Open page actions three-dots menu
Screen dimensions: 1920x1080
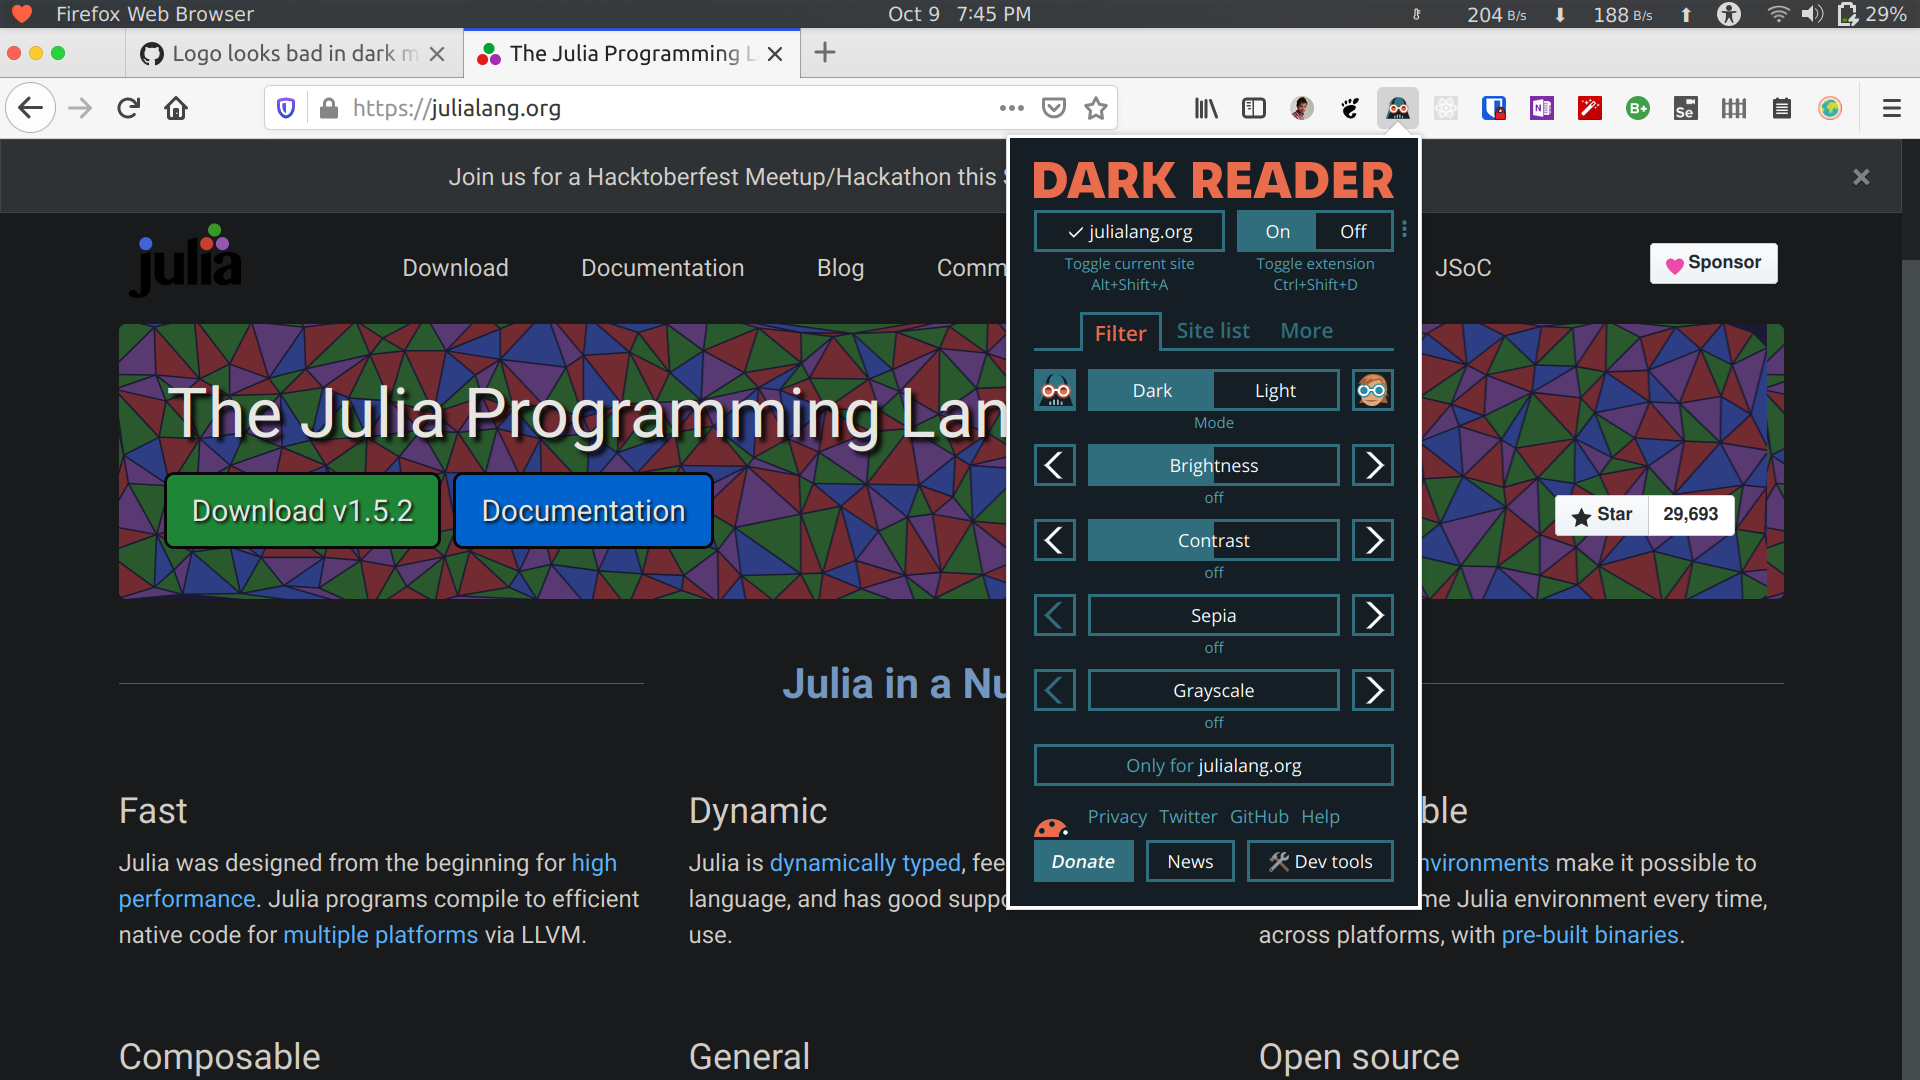[x=1012, y=108]
